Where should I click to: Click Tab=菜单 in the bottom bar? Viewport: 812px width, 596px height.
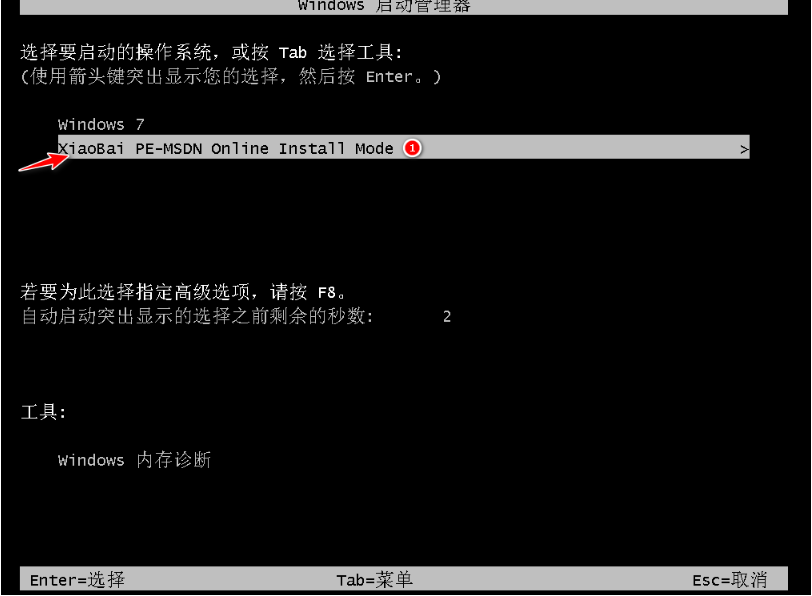pos(374,580)
